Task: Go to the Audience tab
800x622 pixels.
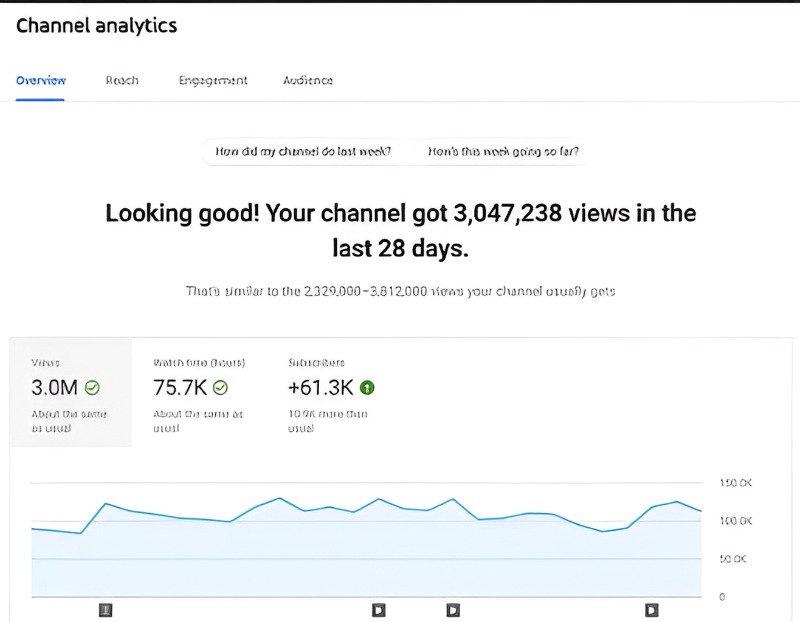Action: [x=307, y=80]
